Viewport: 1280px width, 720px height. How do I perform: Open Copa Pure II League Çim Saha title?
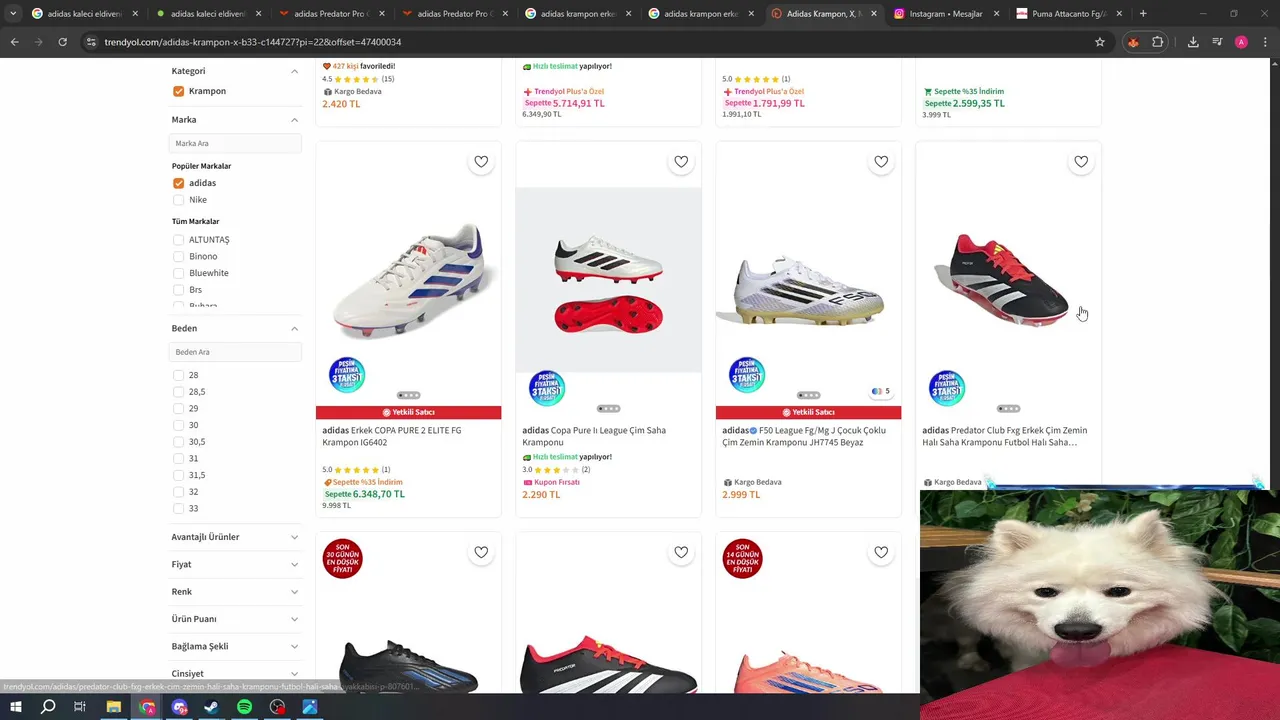click(x=594, y=436)
